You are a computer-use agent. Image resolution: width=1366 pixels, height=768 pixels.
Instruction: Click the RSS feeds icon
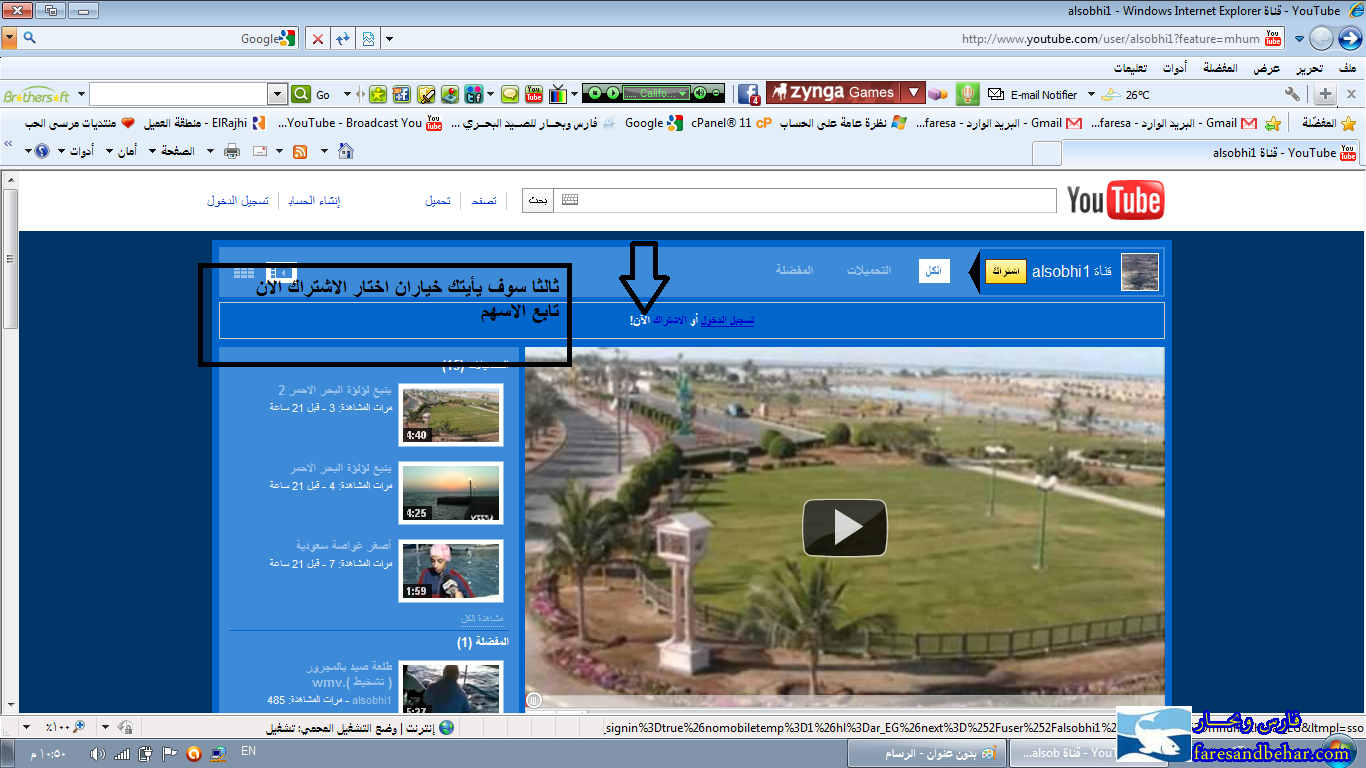(299, 151)
